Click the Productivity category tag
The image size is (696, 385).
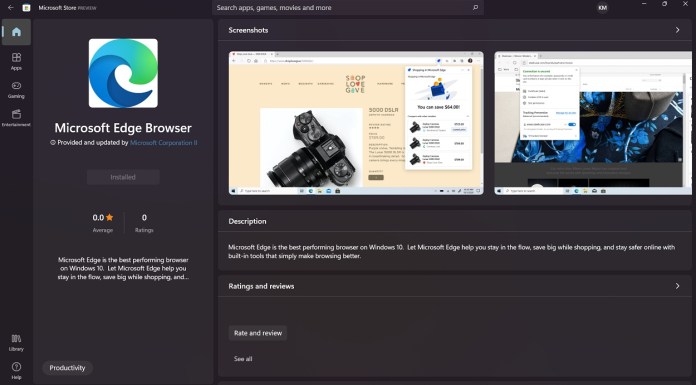click(67, 368)
